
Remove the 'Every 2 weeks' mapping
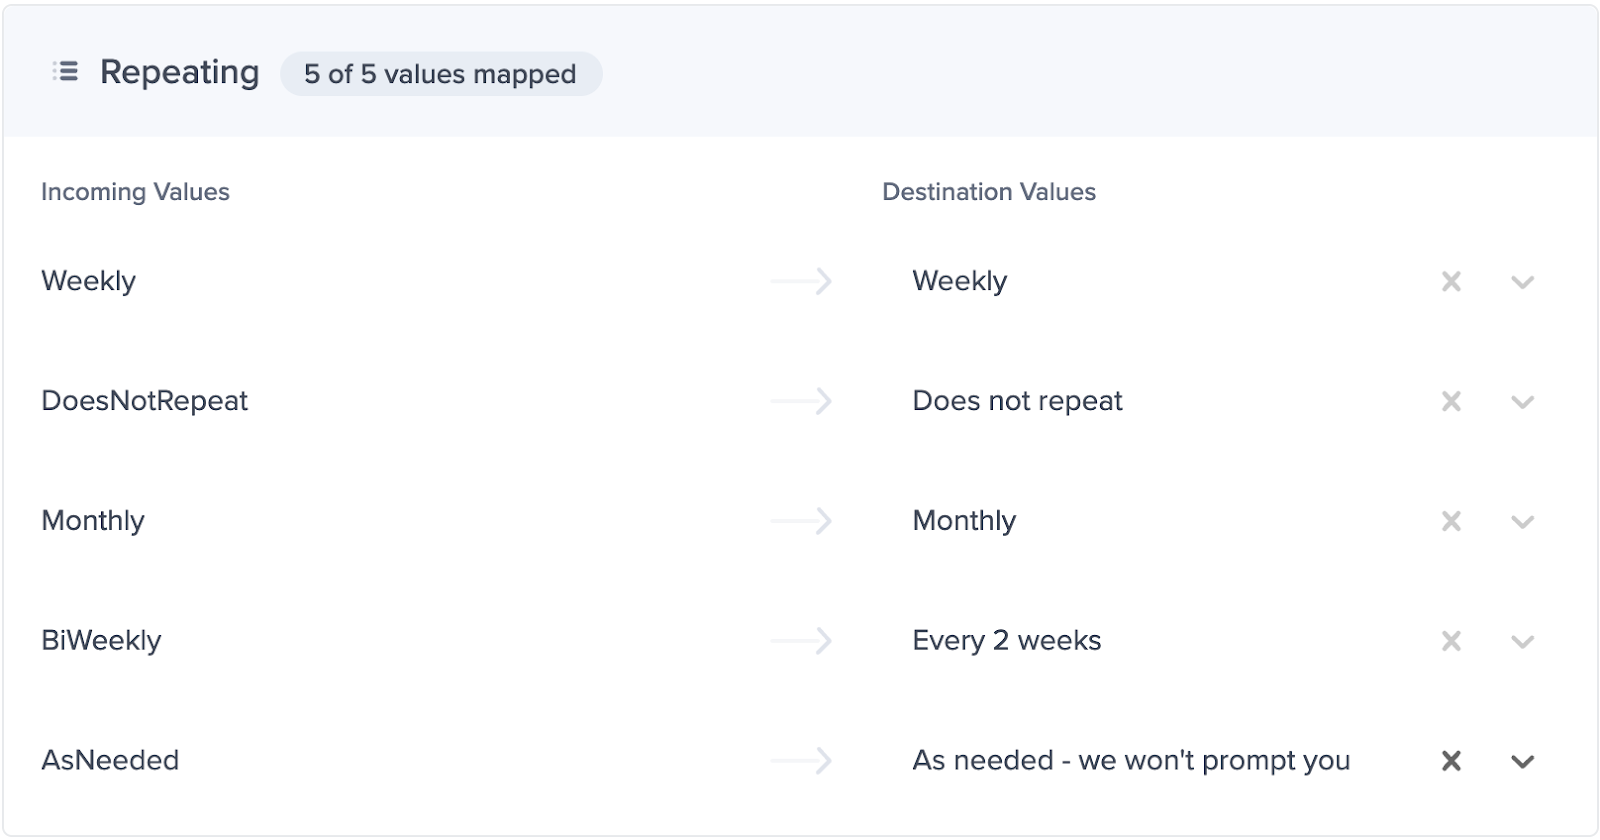pyautogui.click(x=1451, y=642)
